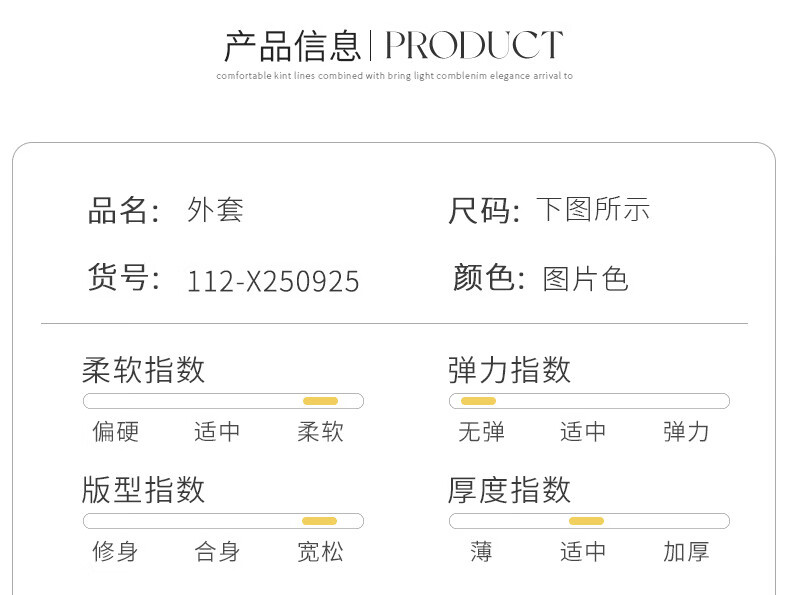Click the 外套 product name value
The height and width of the screenshot is (595, 790).
[216, 210]
